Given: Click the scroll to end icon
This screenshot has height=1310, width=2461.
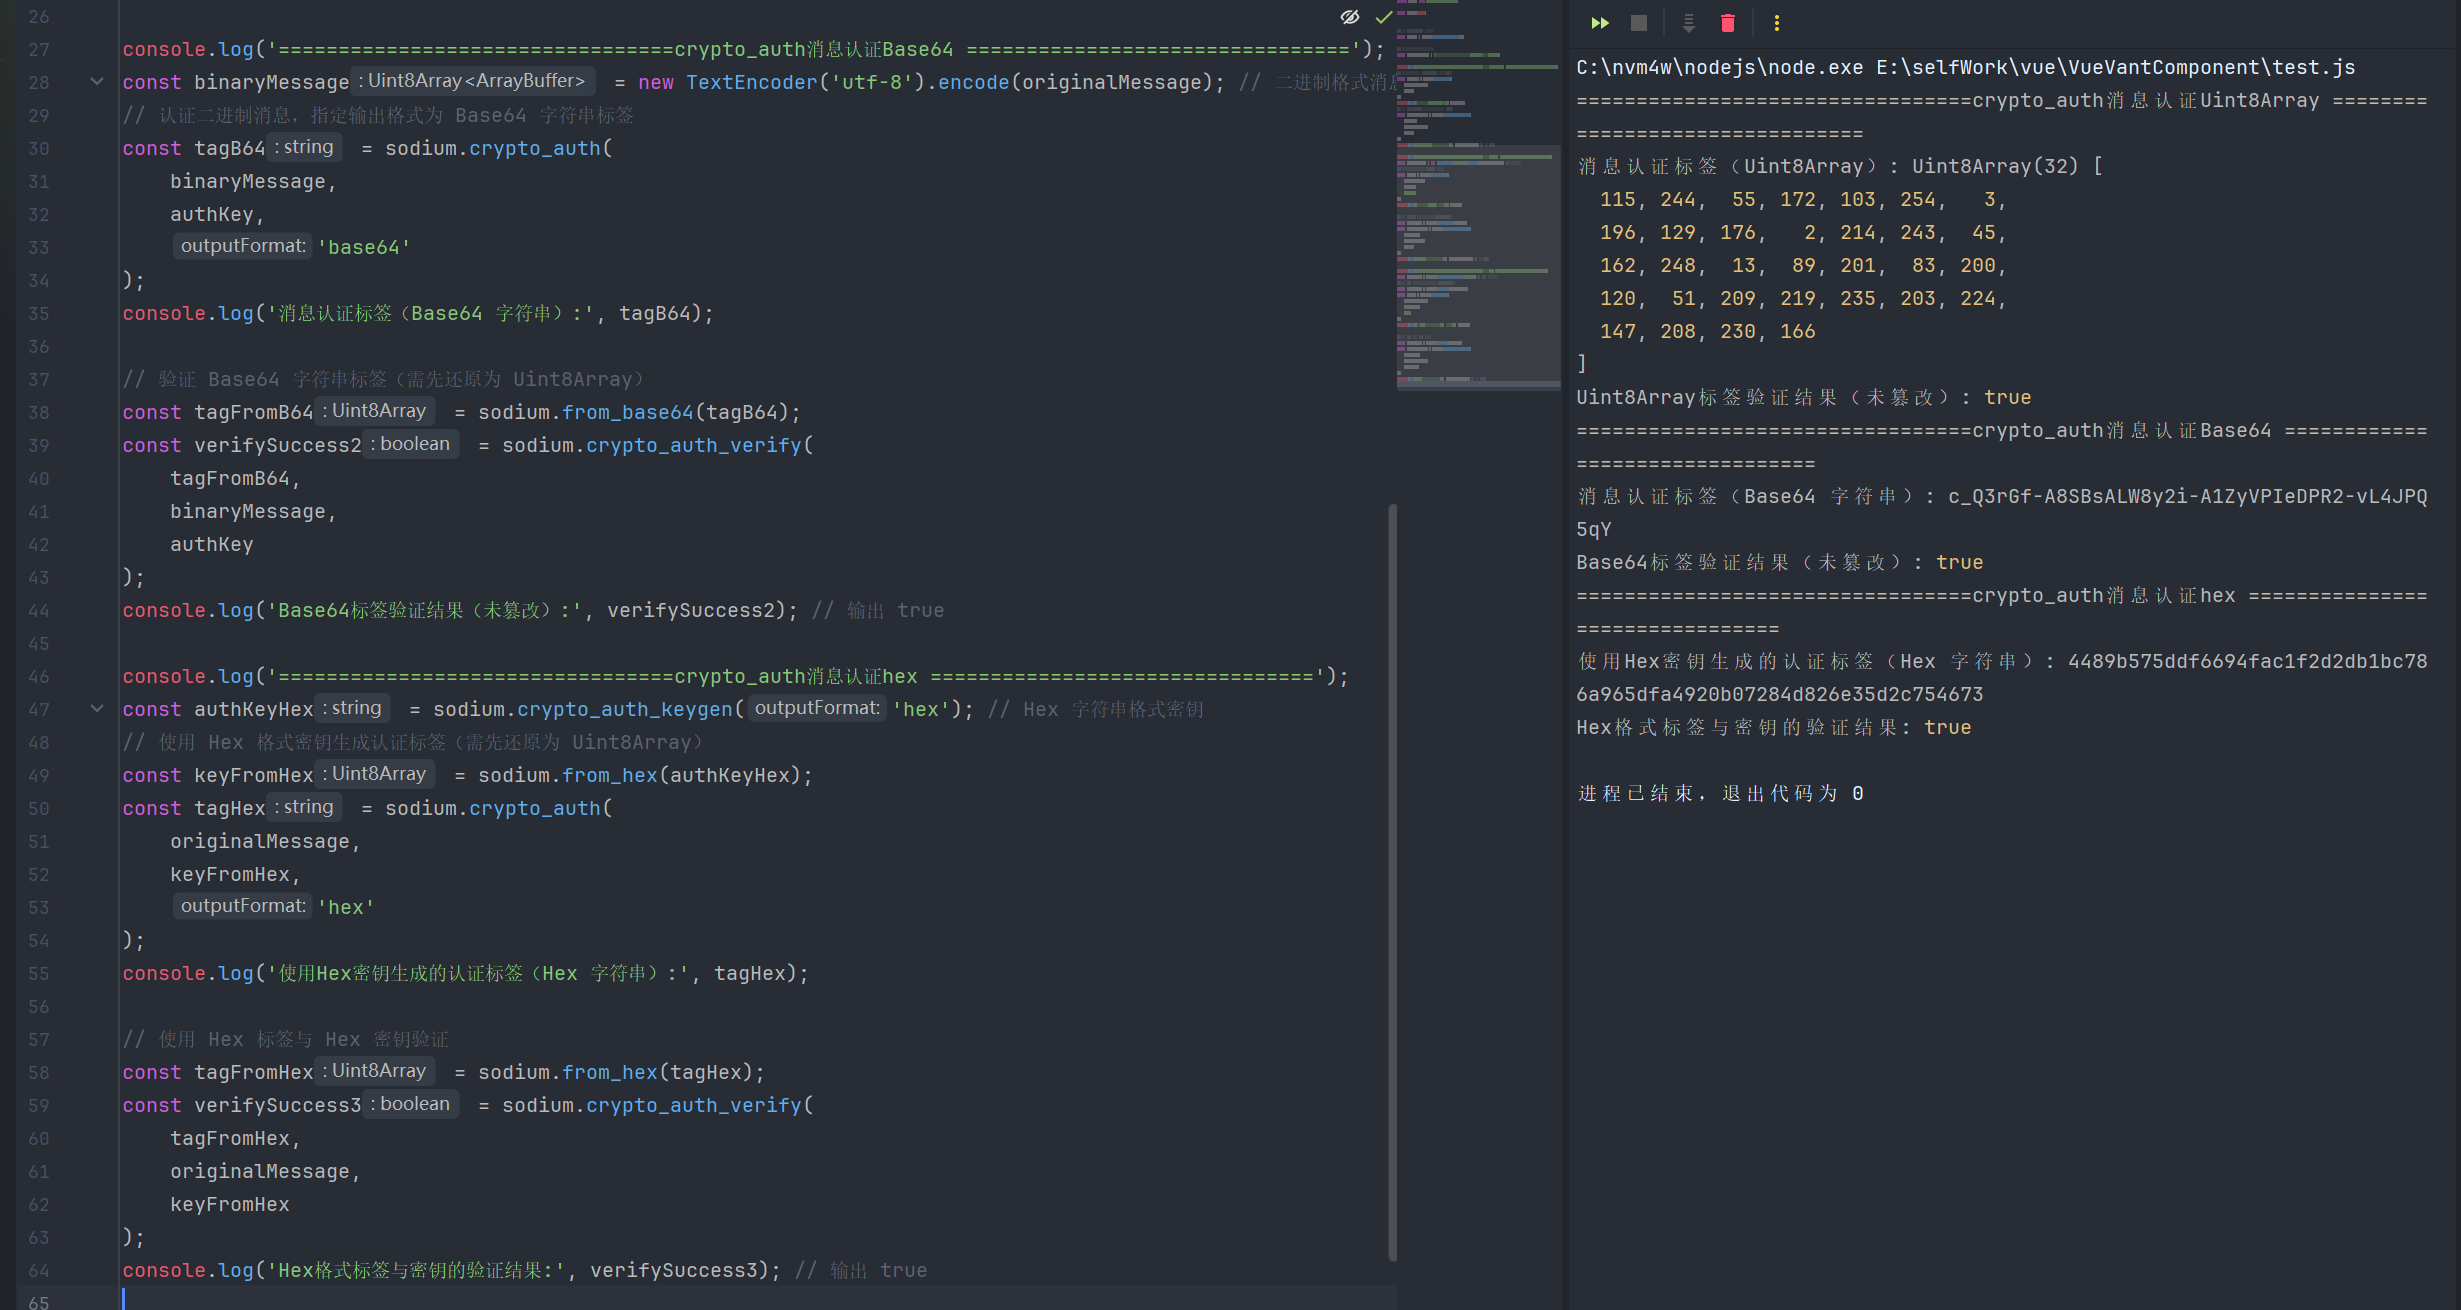Looking at the screenshot, I should 1688,23.
